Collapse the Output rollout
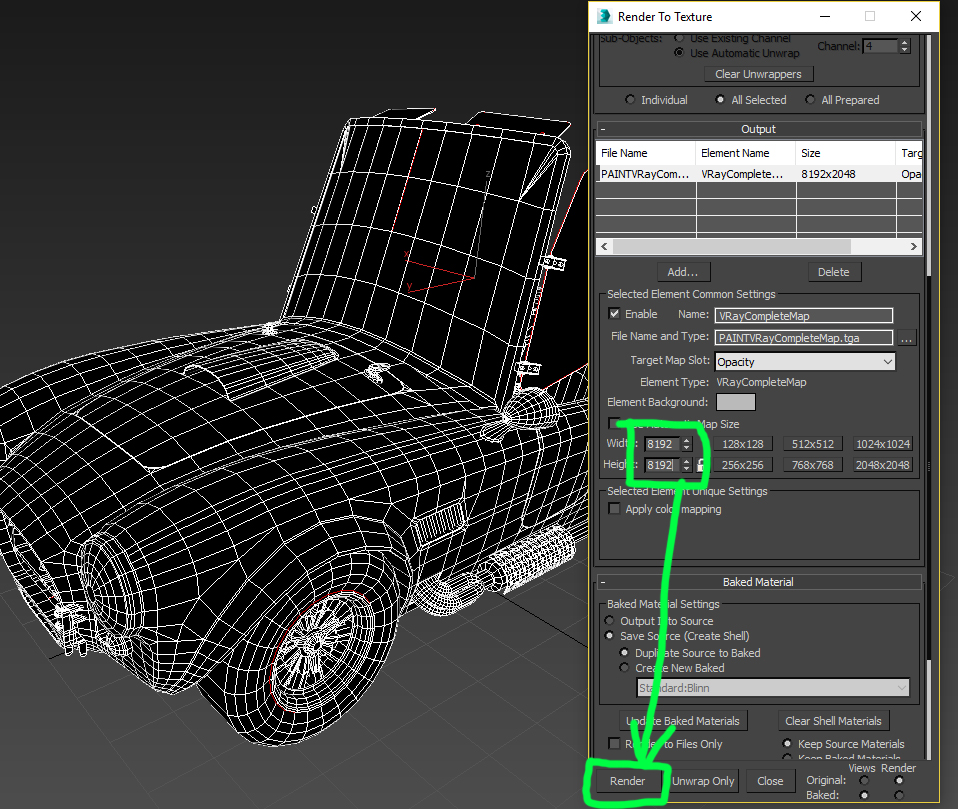The height and width of the screenshot is (809, 958). 604,129
